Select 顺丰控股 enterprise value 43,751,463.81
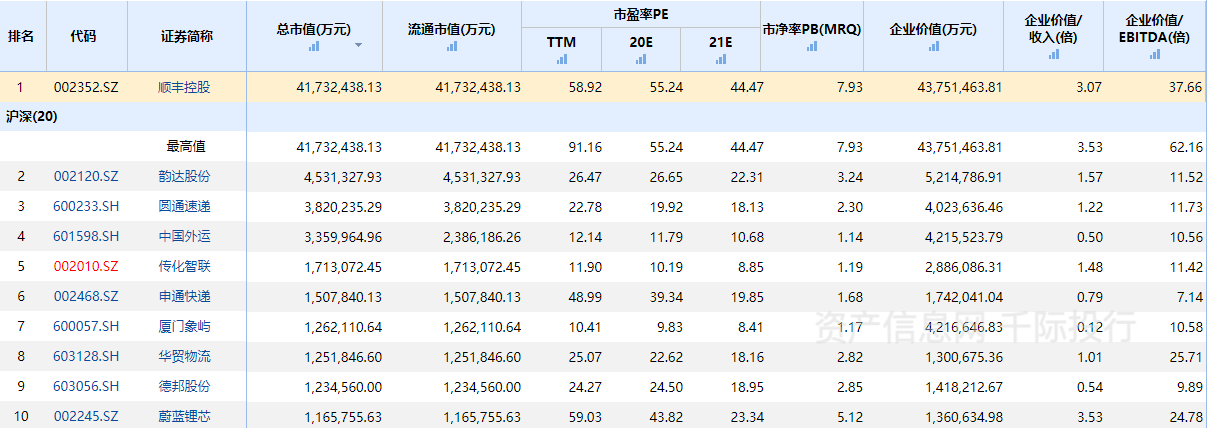 [x=959, y=87]
